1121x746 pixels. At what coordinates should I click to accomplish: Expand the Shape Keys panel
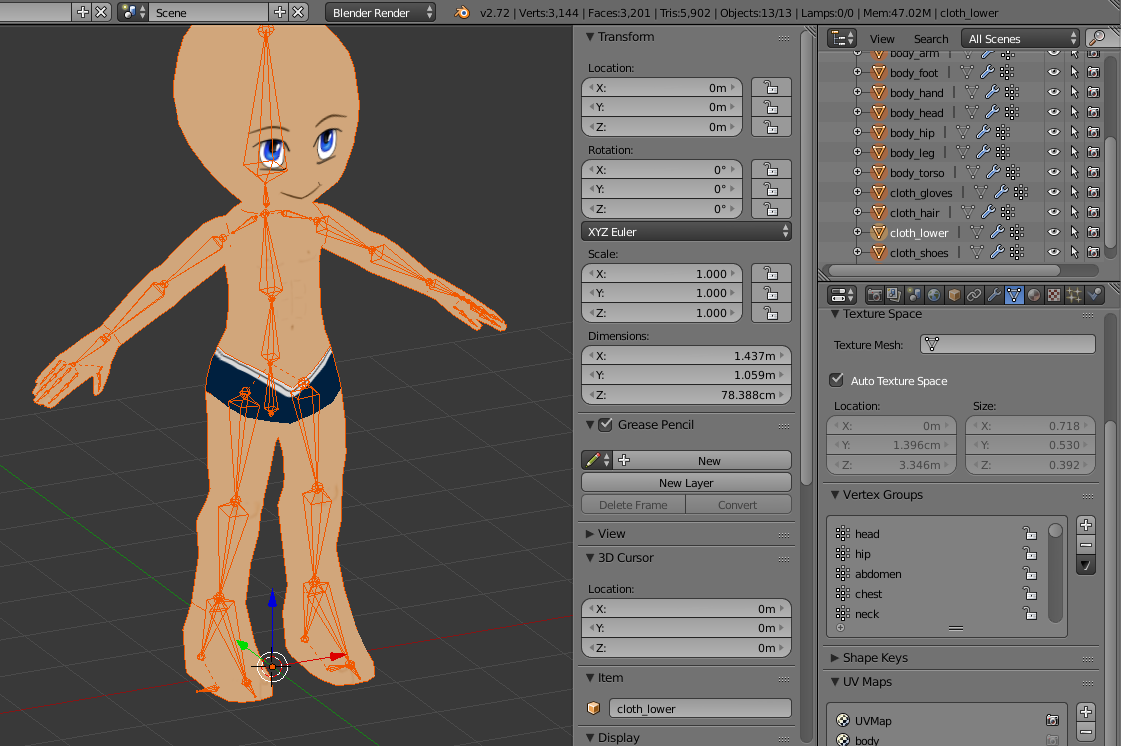(x=834, y=657)
